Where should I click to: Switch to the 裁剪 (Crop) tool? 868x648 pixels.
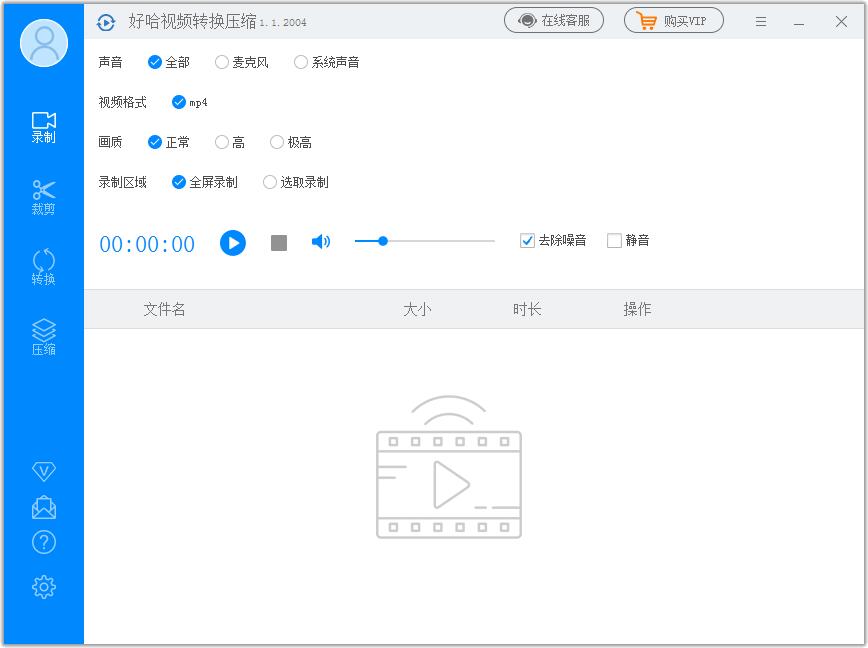[x=43, y=197]
